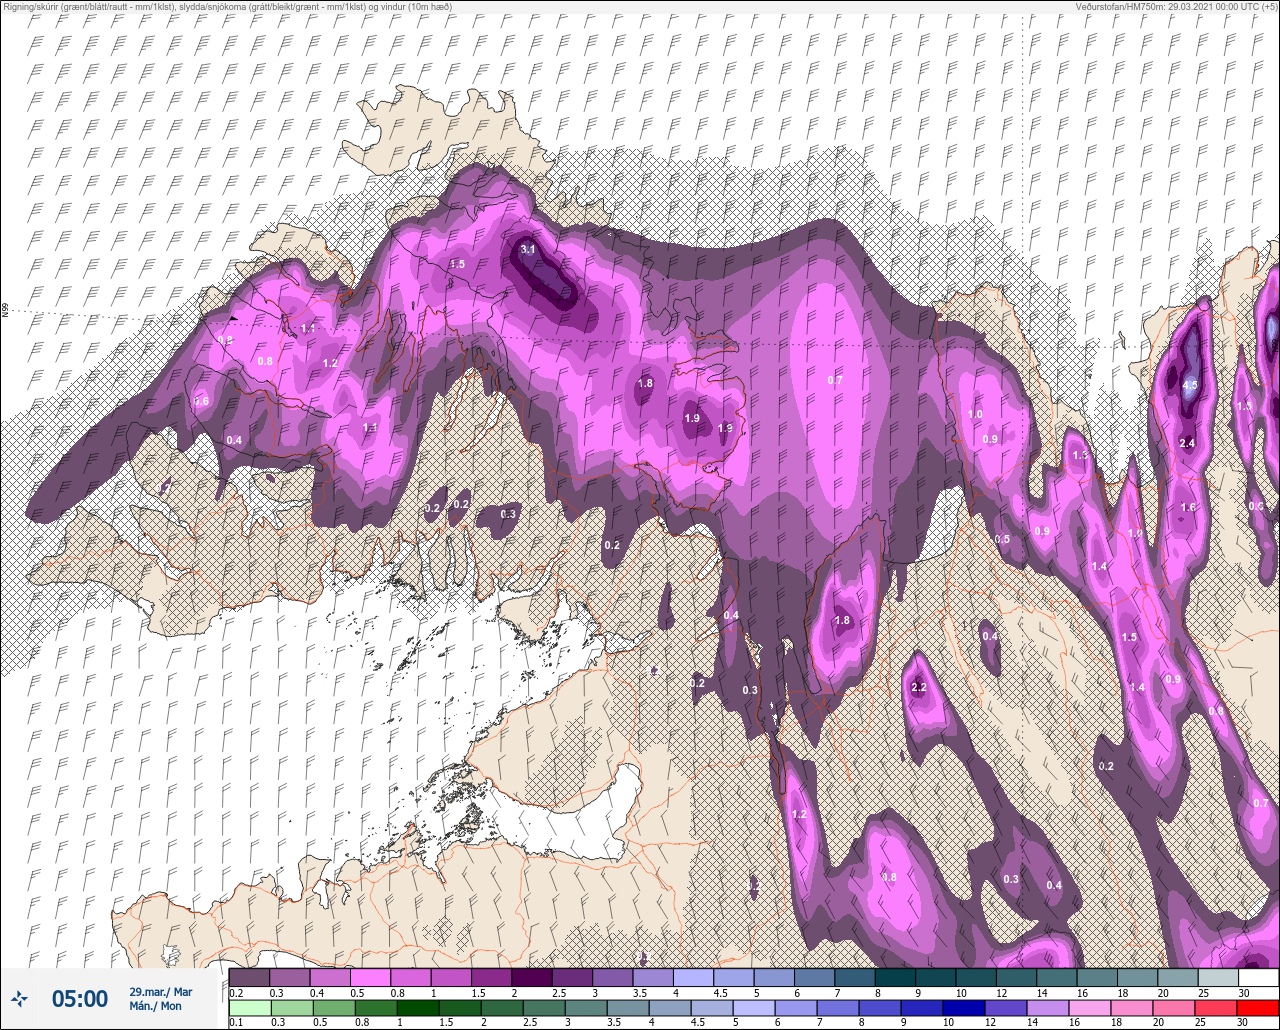Click the 4.5 precipitation value on map

pos(1190,385)
